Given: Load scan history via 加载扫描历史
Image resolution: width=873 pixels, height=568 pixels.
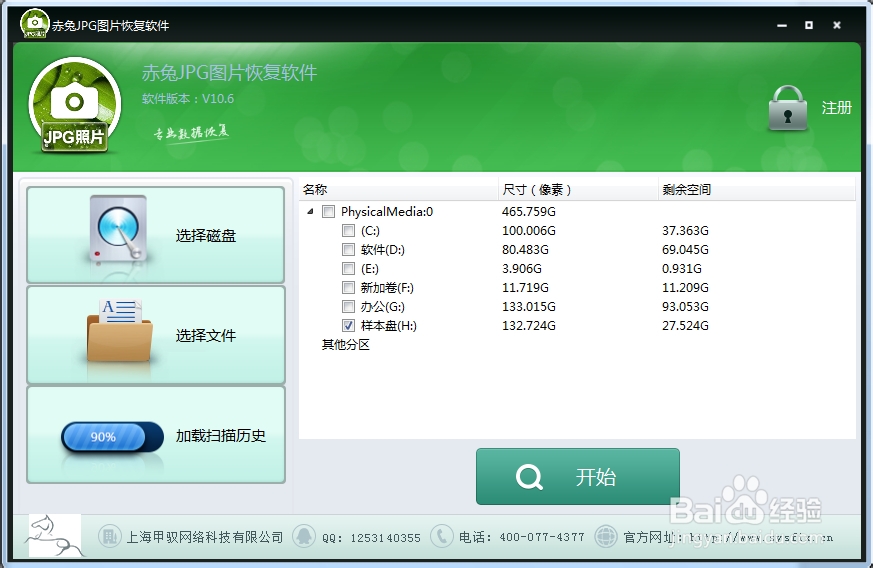Looking at the screenshot, I should 156,435.
